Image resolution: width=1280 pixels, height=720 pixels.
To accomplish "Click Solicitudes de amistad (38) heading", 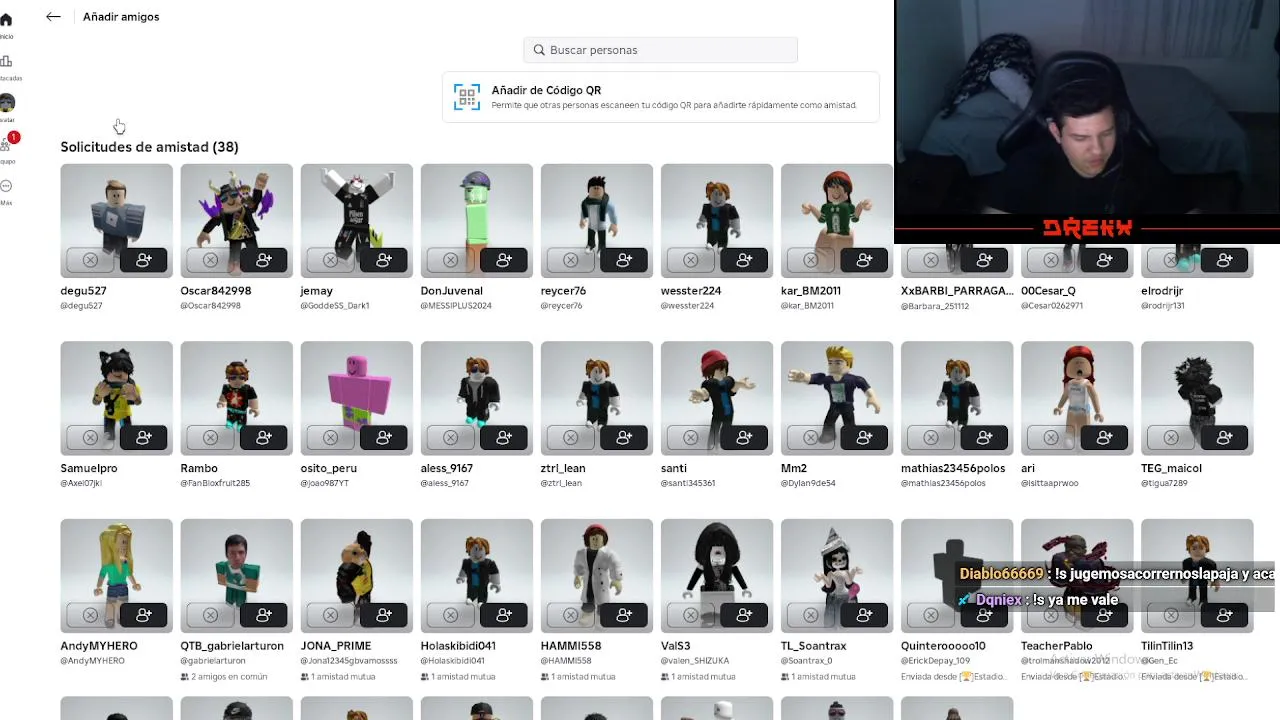I will click(149, 147).
